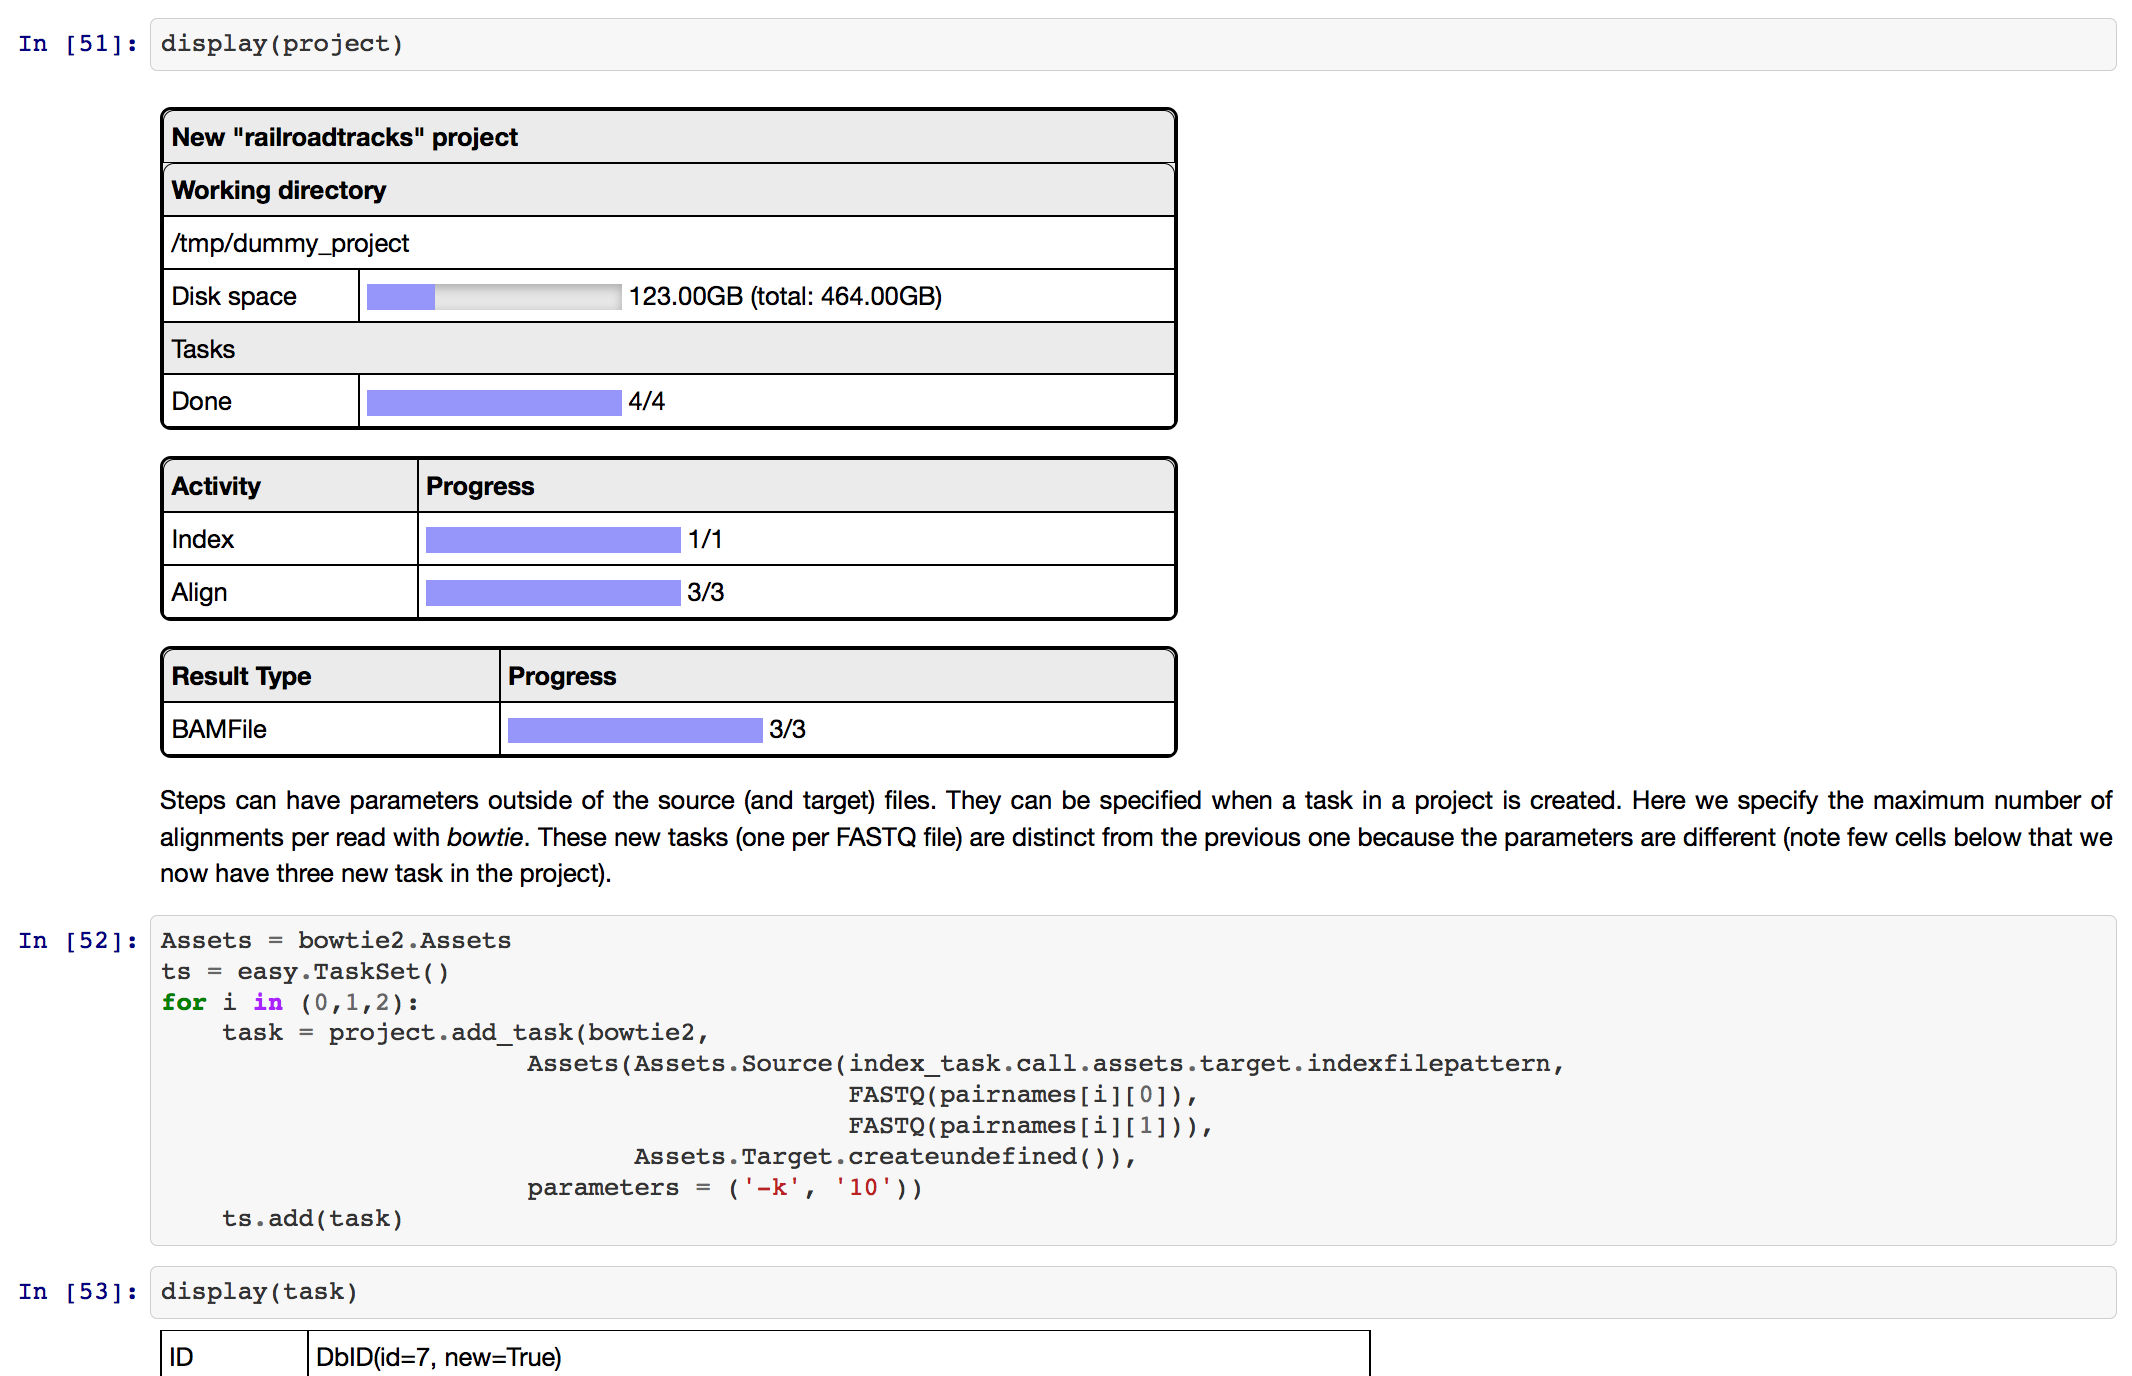
Task: Click the New "railroadtracks" project header
Action: [x=345, y=137]
